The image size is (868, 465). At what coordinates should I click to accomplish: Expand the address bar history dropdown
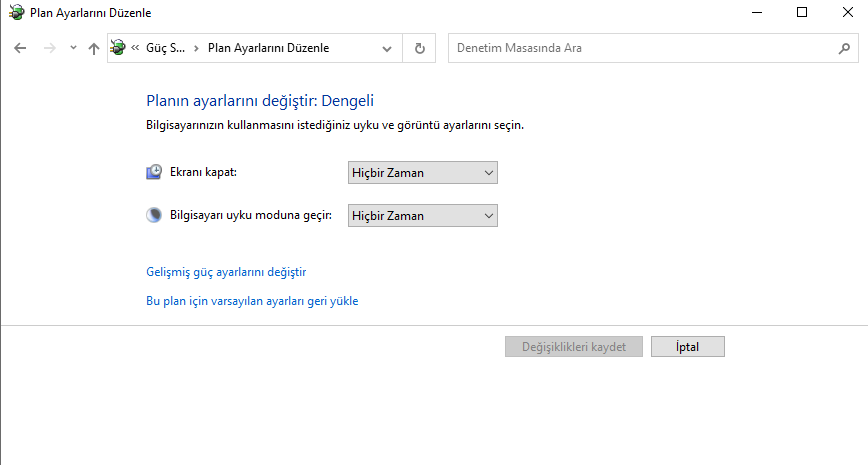click(x=388, y=48)
